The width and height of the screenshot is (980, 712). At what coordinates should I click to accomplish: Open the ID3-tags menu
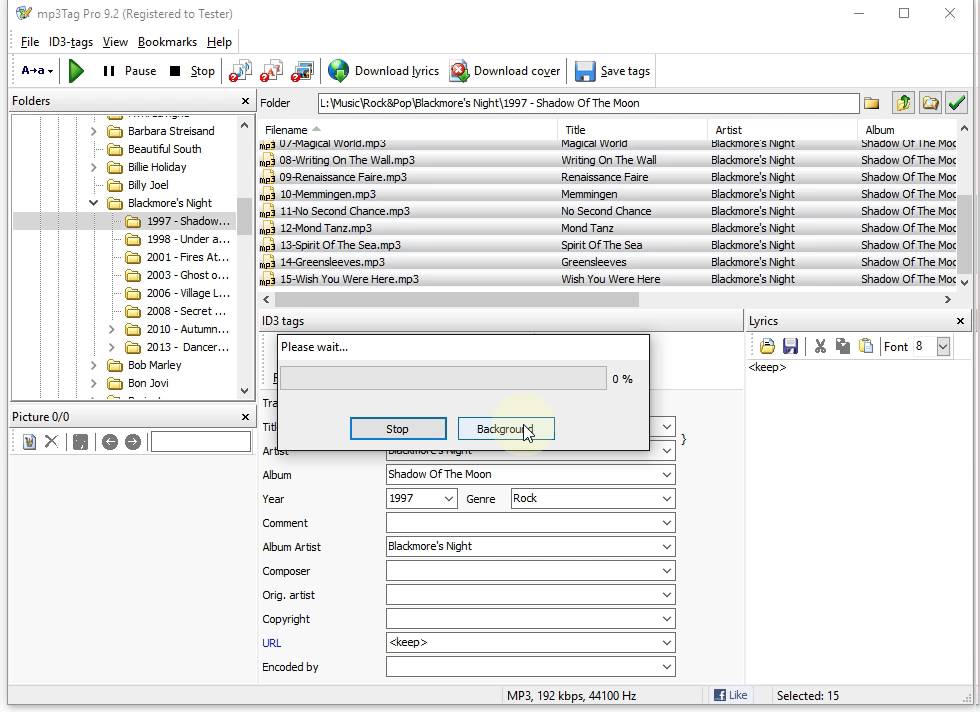click(x=71, y=42)
